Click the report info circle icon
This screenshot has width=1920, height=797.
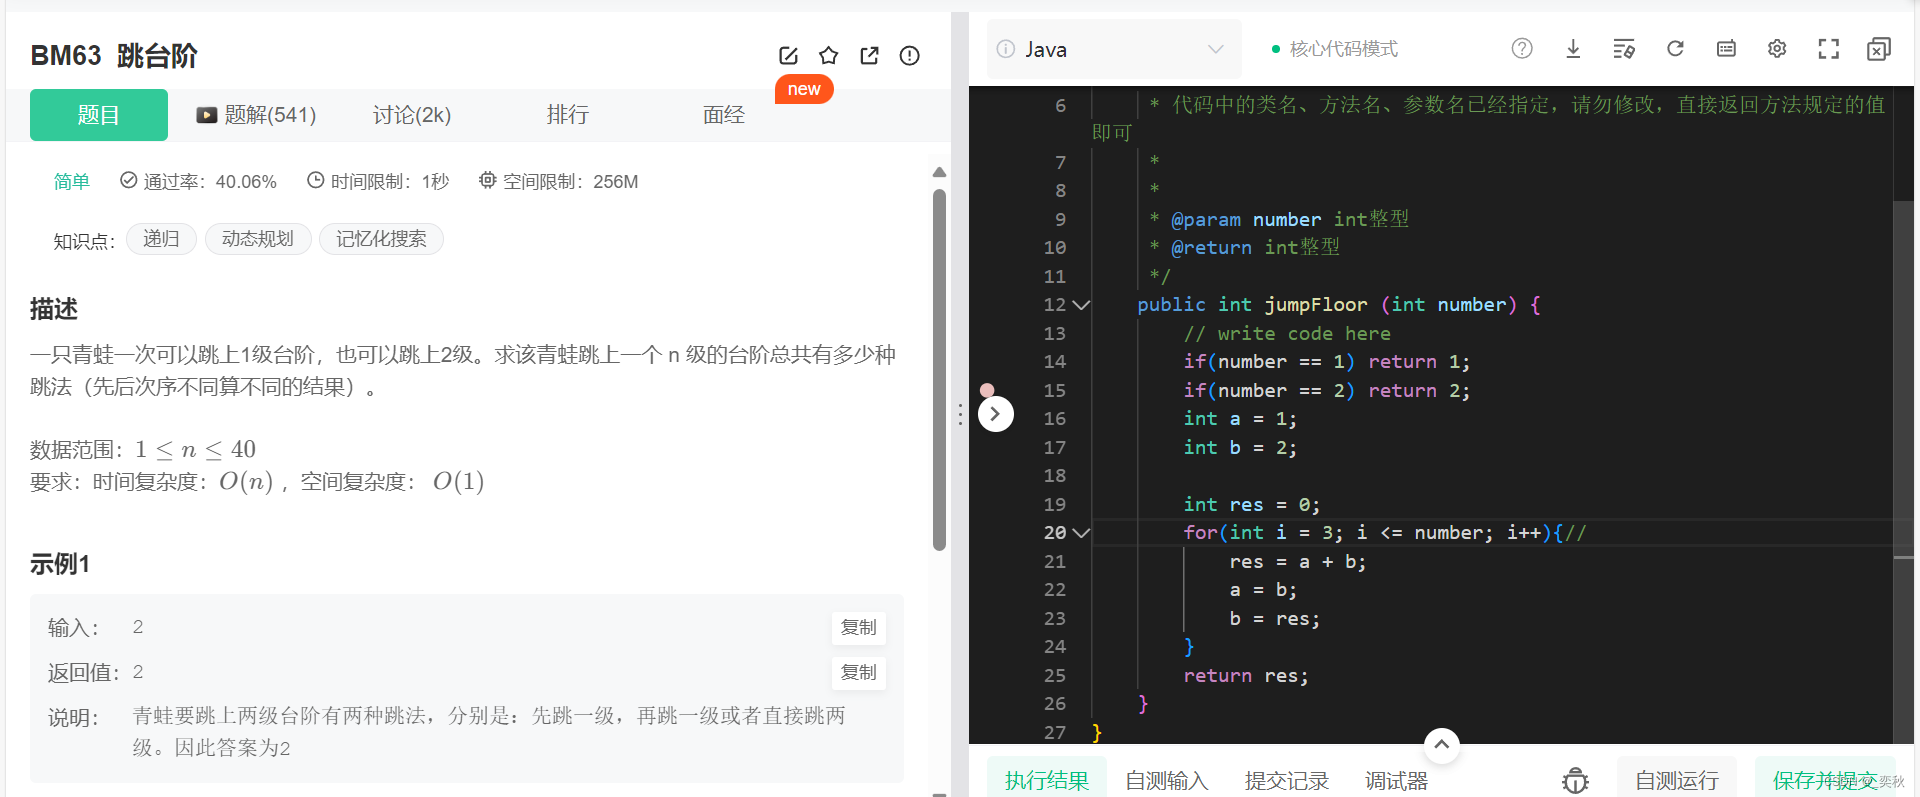[909, 56]
